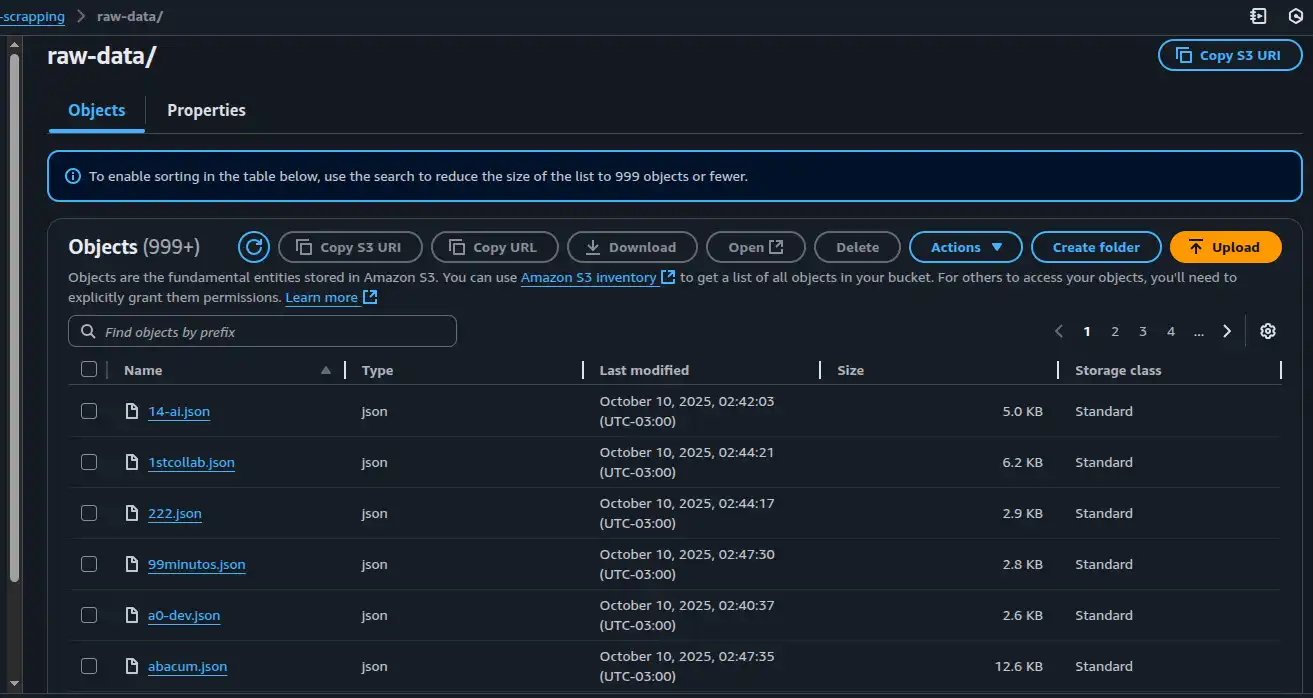Go to next page arrow
This screenshot has height=698, width=1313.
point(1227,331)
